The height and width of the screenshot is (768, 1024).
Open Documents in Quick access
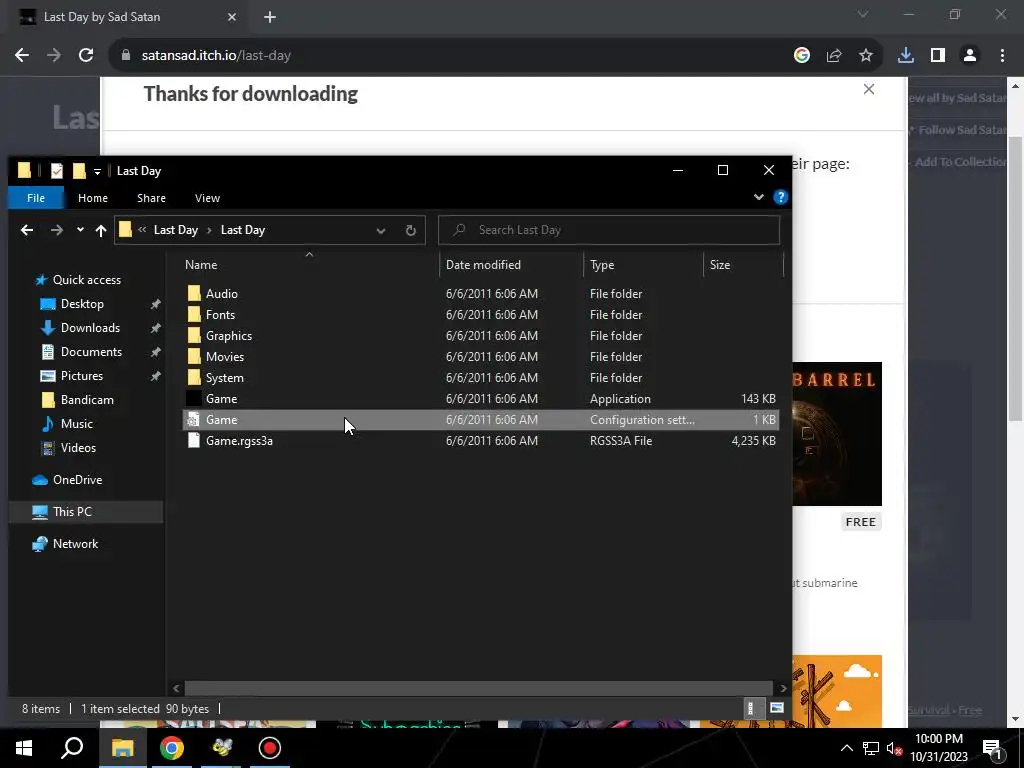[91, 351]
